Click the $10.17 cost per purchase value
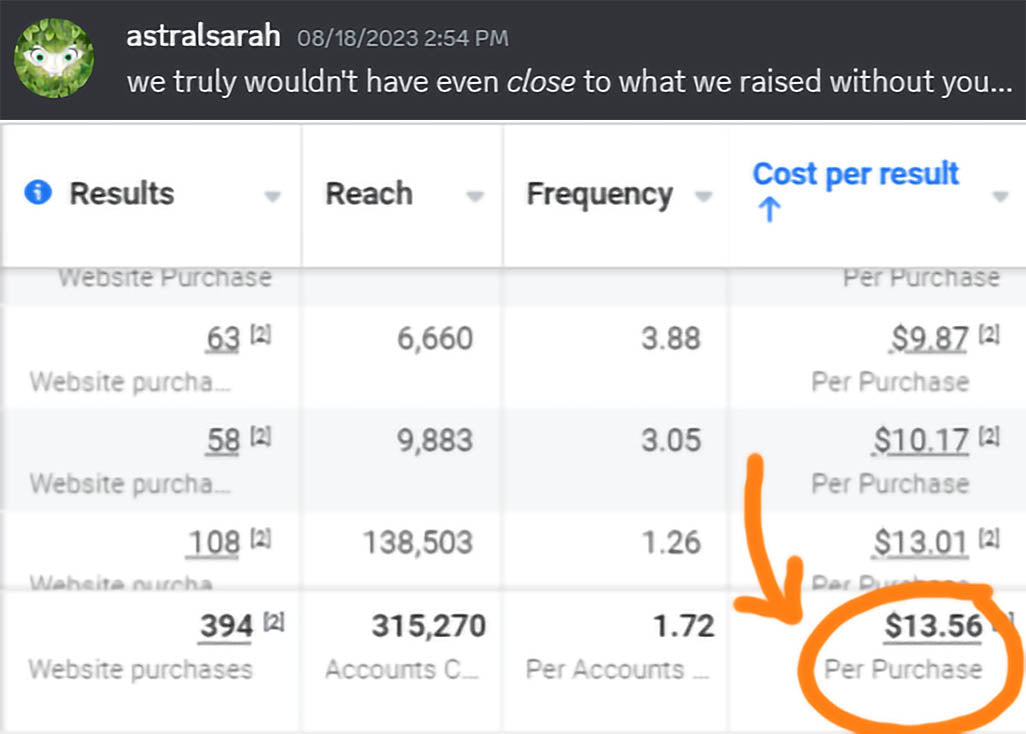This screenshot has width=1026, height=734. click(x=921, y=440)
